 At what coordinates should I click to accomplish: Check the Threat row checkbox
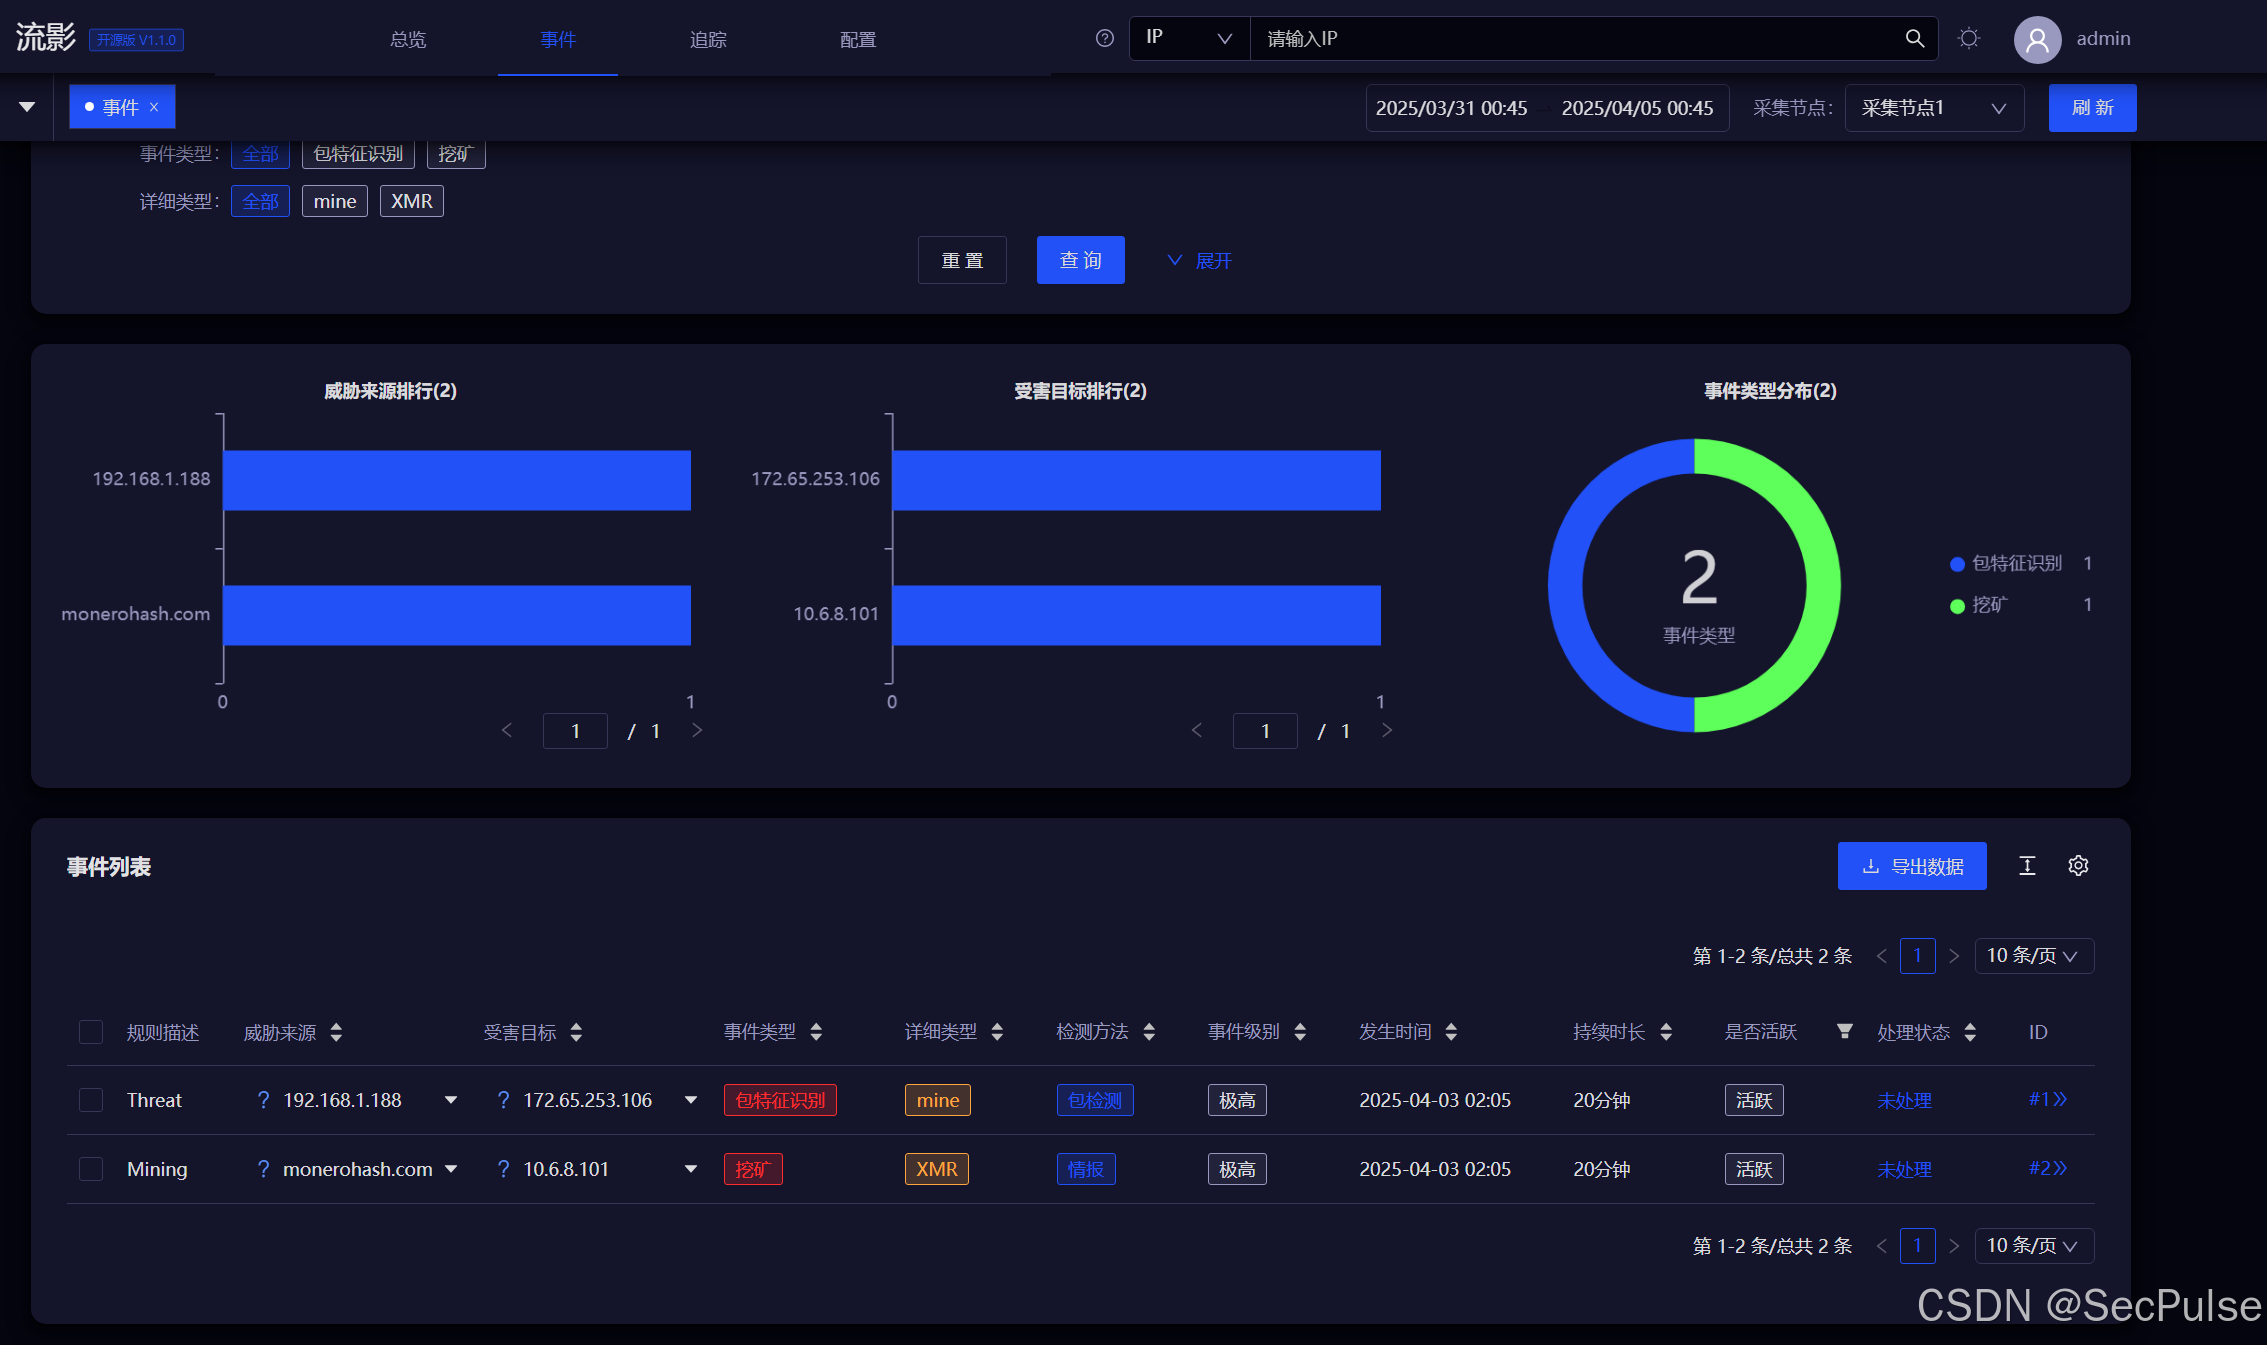point(91,1100)
